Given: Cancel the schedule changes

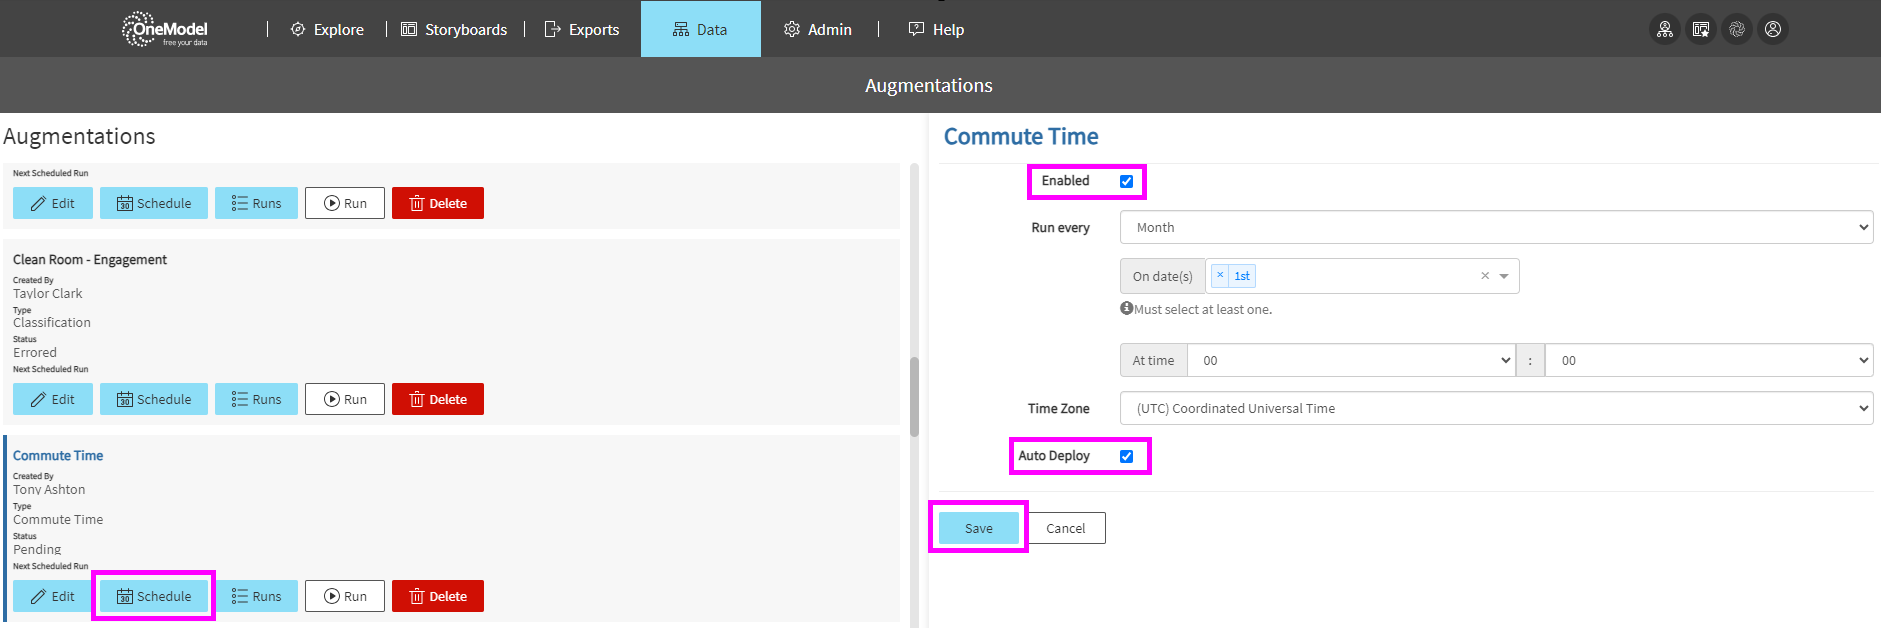Looking at the screenshot, I should (1065, 528).
